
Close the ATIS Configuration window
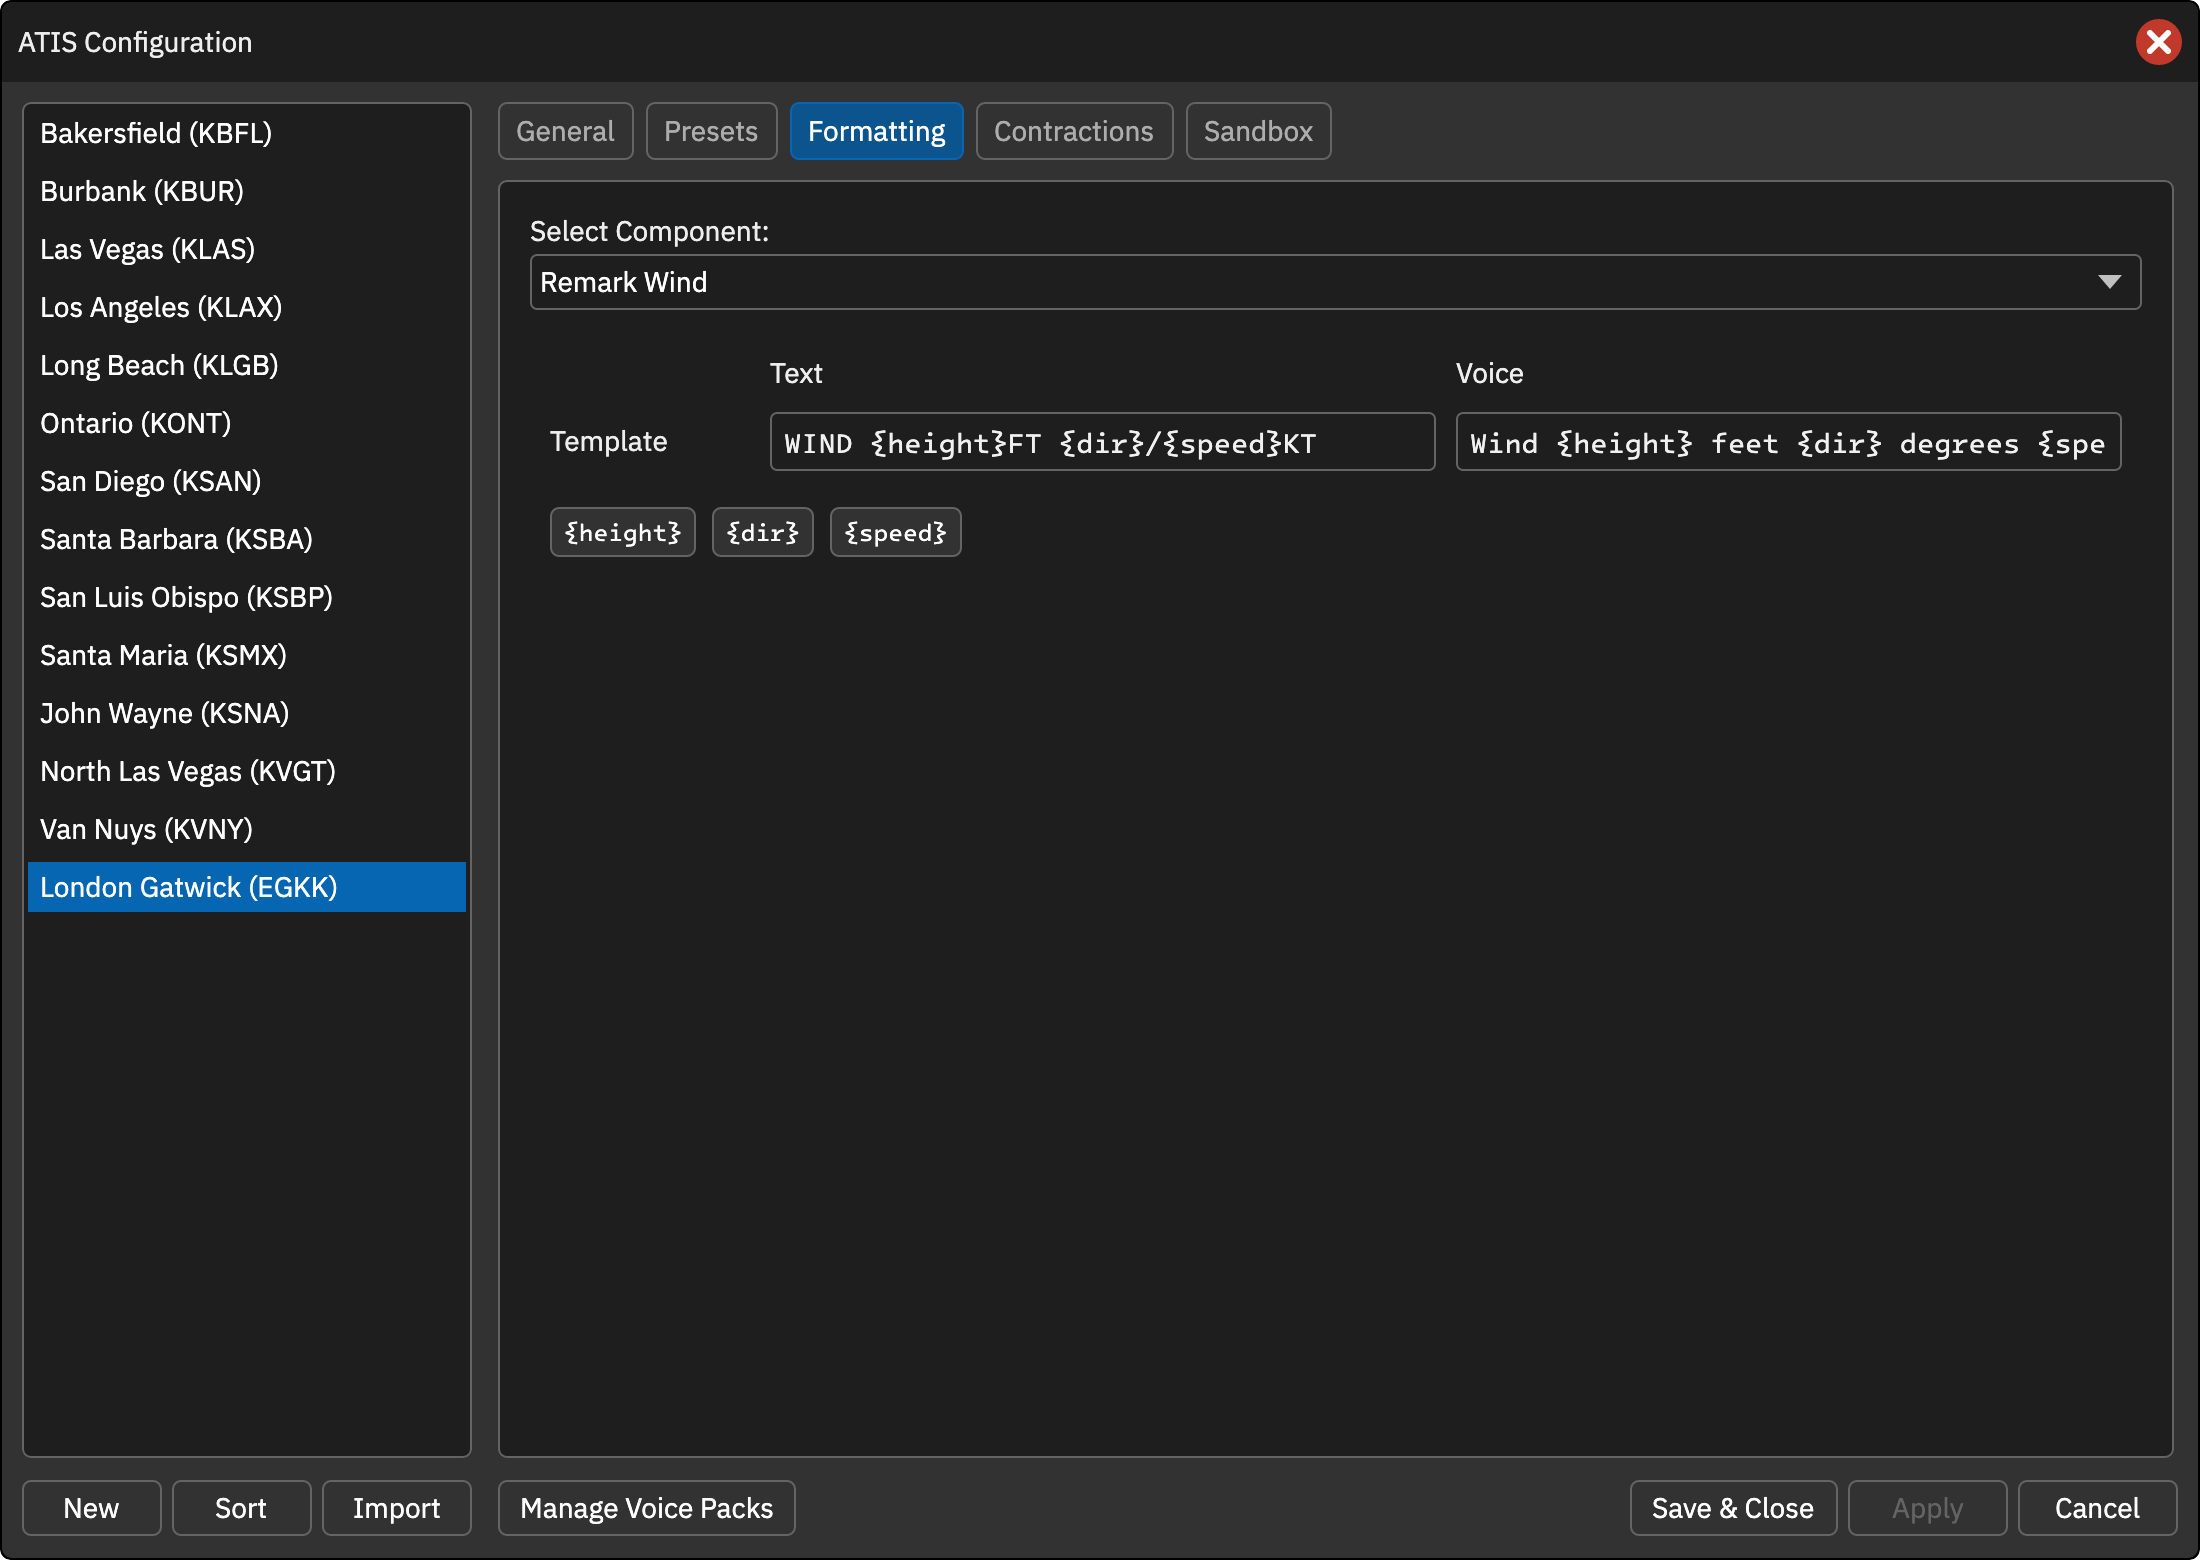click(x=2158, y=42)
